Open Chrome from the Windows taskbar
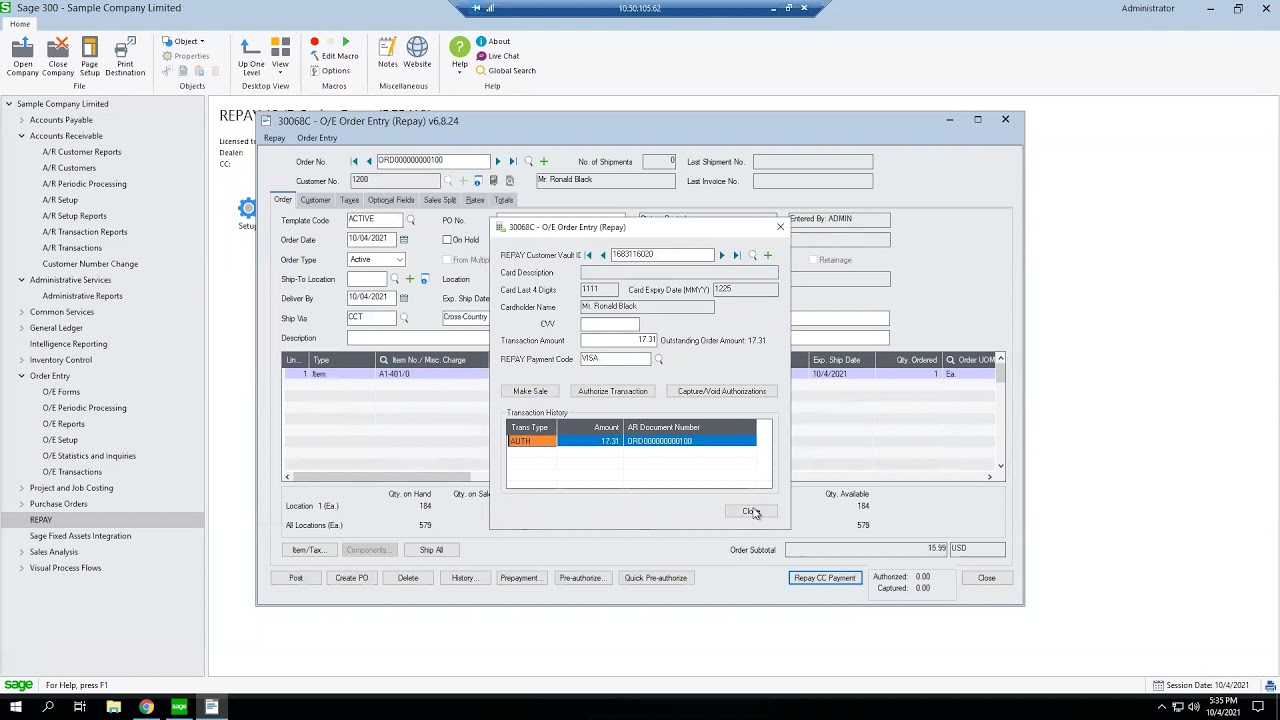The width and height of the screenshot is (1280, 720). point(146,707)
